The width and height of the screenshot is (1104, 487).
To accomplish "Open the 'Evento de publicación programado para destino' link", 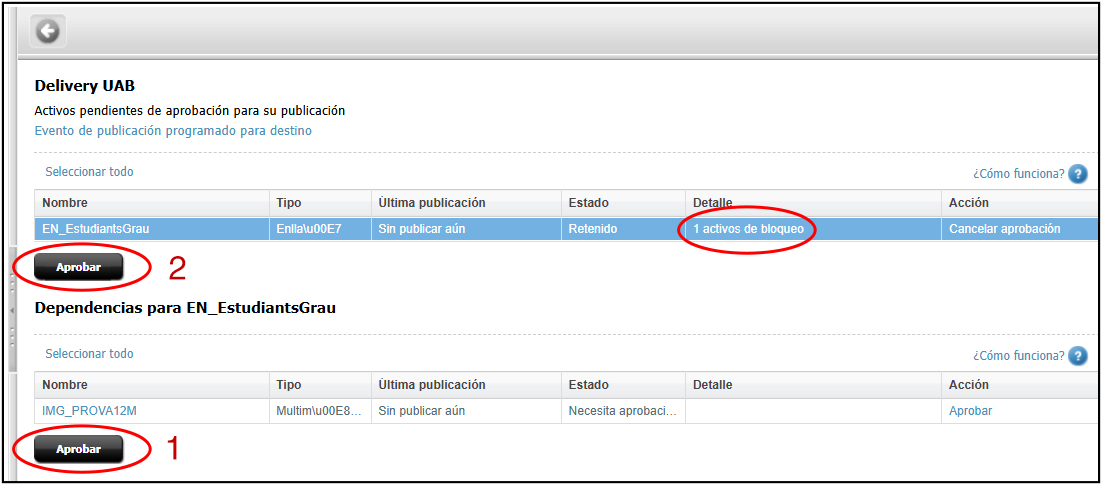I will [173, 131].
